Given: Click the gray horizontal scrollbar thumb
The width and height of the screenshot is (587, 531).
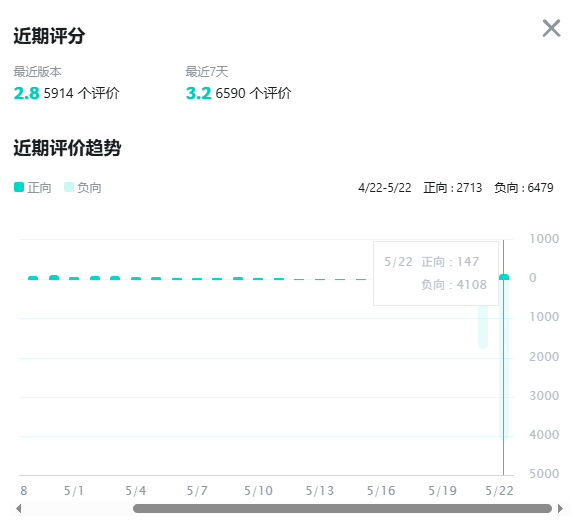Looking at the screenshot, I should (x=342, y=509).
